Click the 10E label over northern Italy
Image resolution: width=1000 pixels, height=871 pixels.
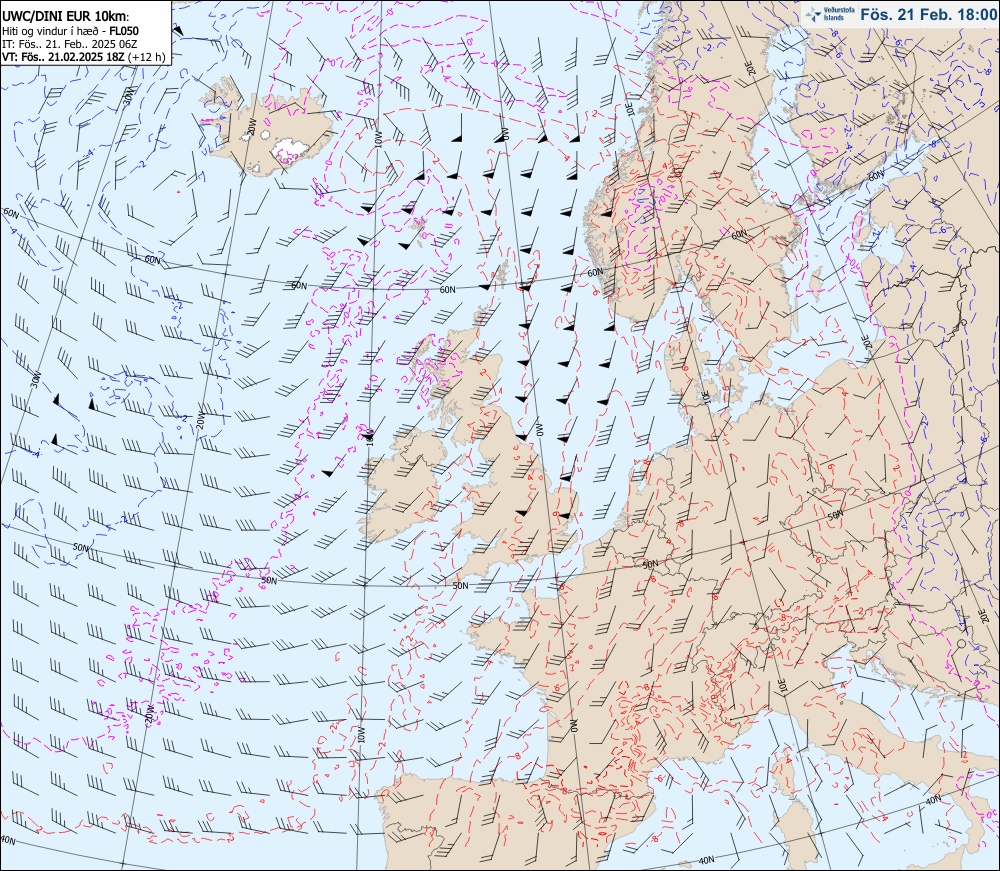coord(782,686)
